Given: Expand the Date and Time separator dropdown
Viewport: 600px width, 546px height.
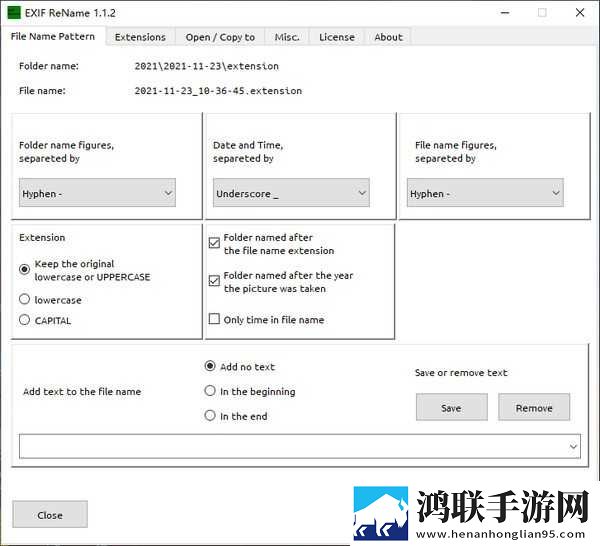Looking at the screenshot, I should tap(291, 193).
